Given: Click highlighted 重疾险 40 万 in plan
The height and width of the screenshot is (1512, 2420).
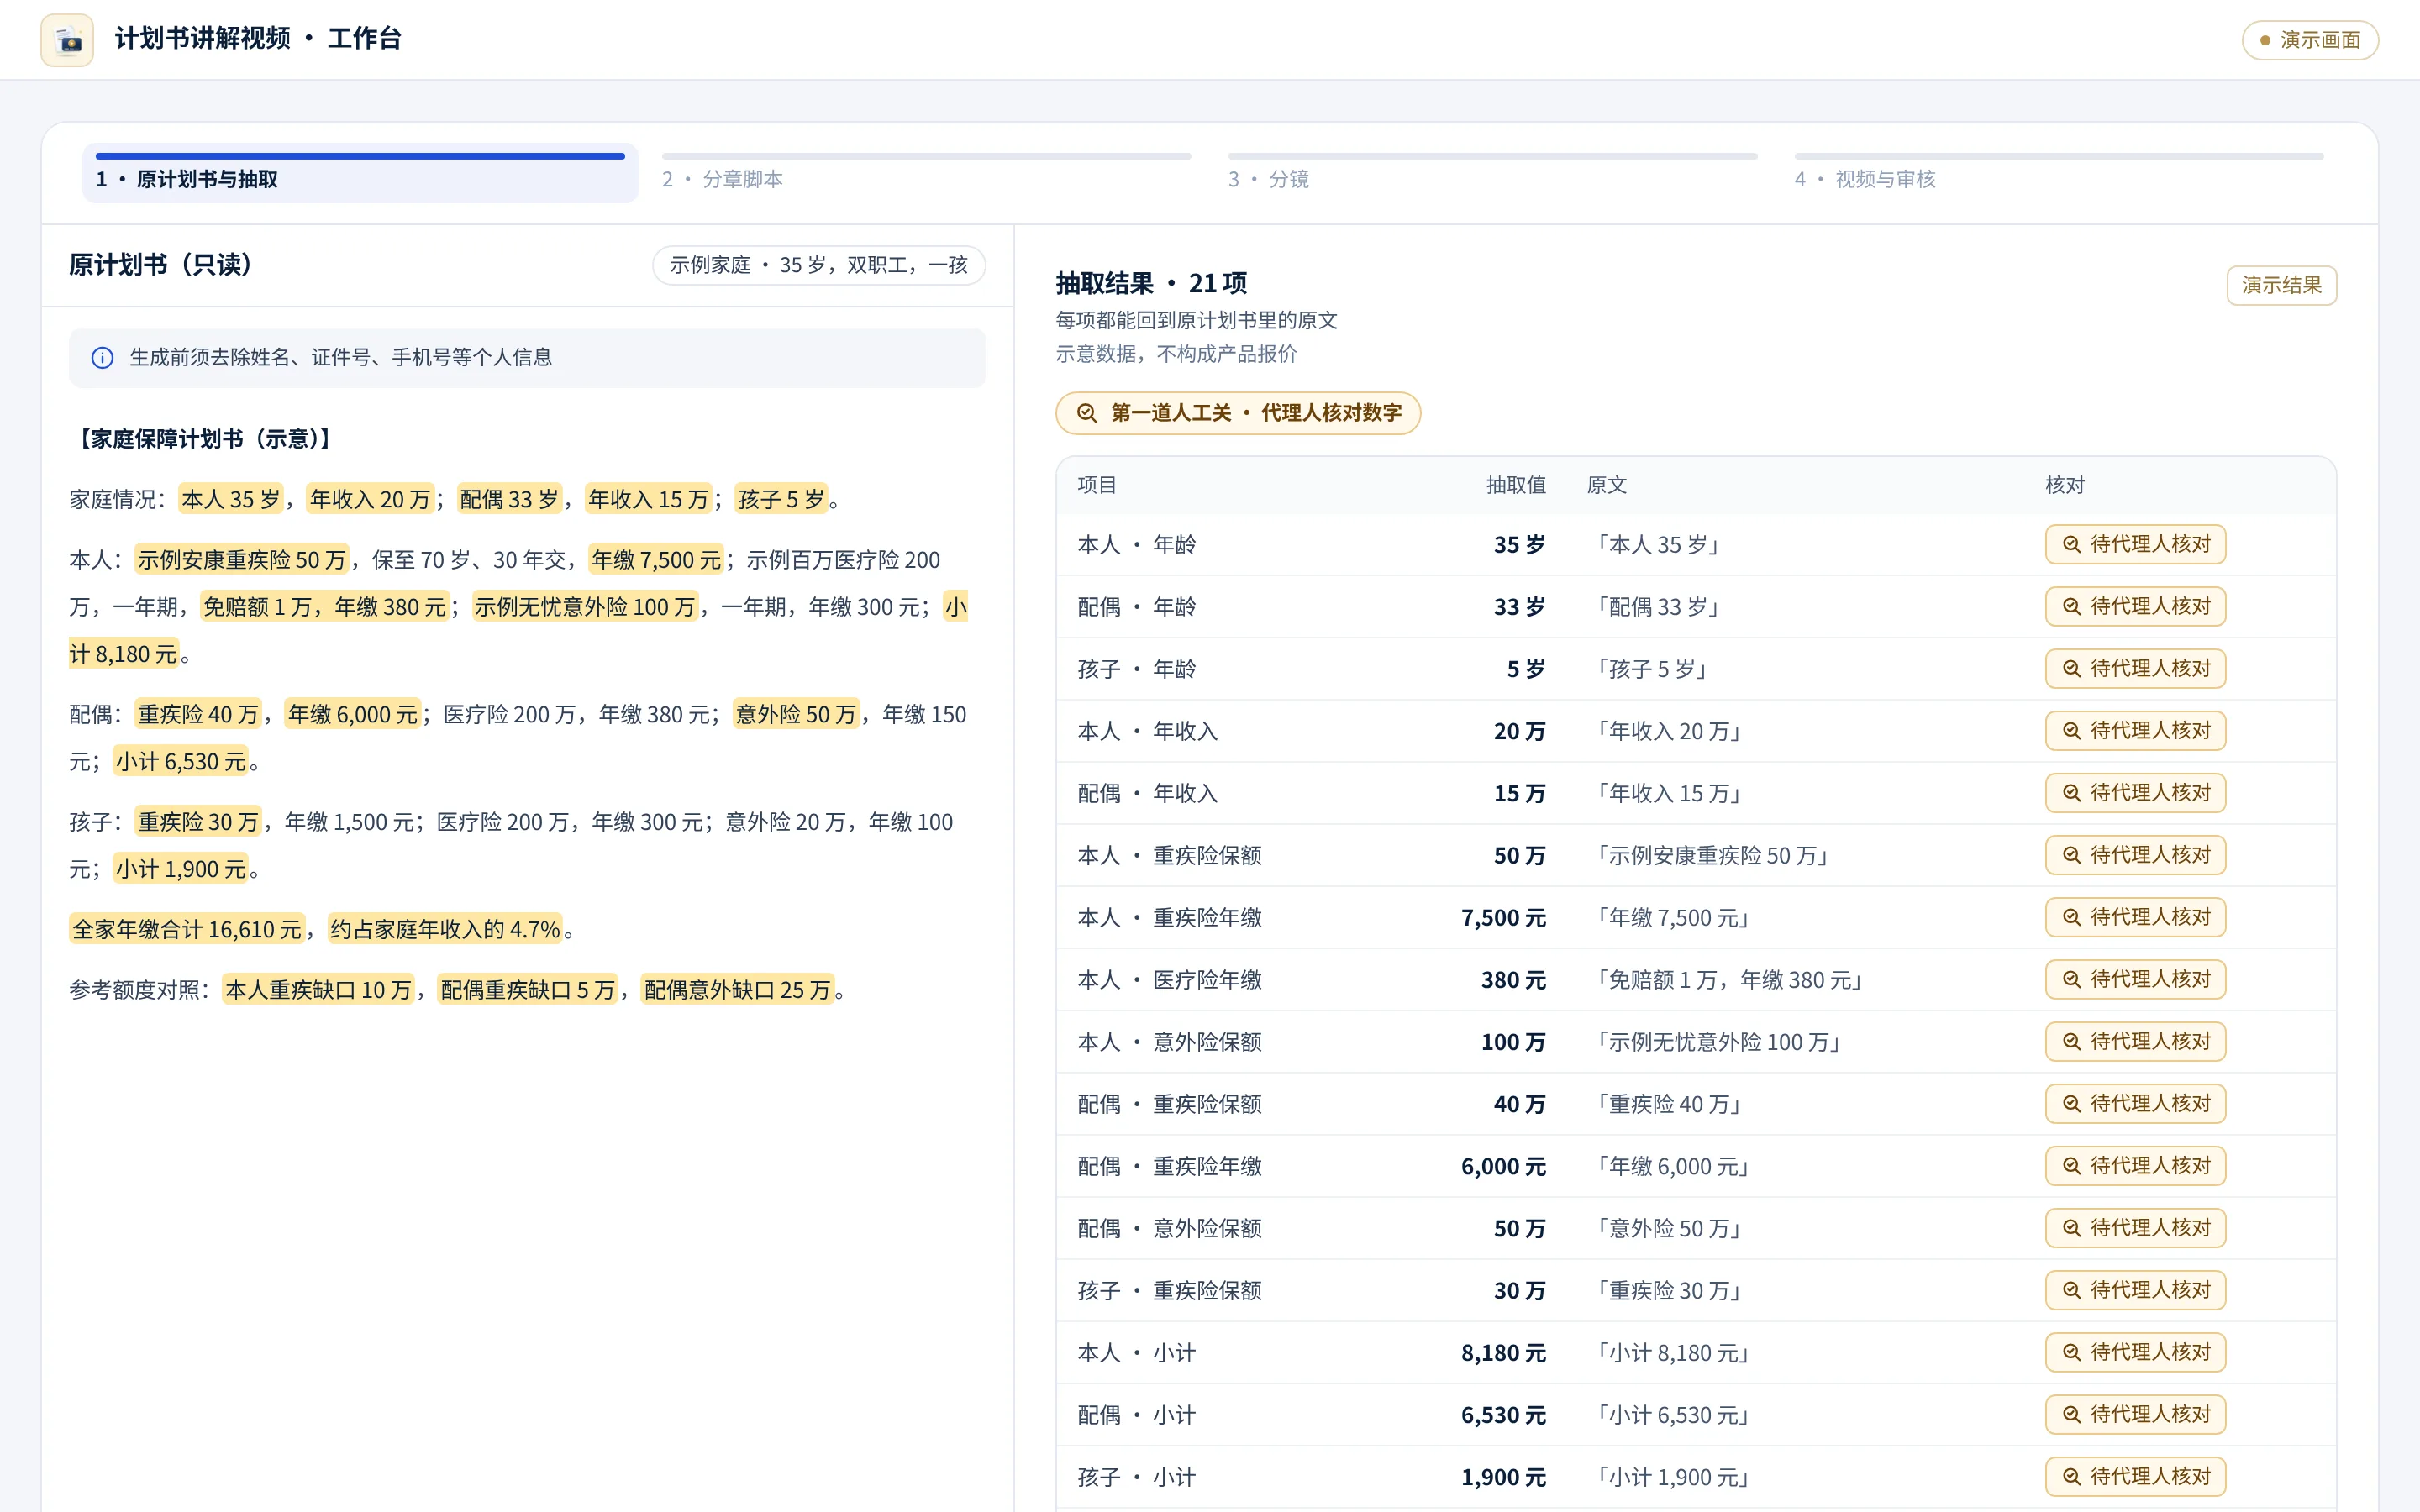Looking at the screenshot, I should [198, 714].
